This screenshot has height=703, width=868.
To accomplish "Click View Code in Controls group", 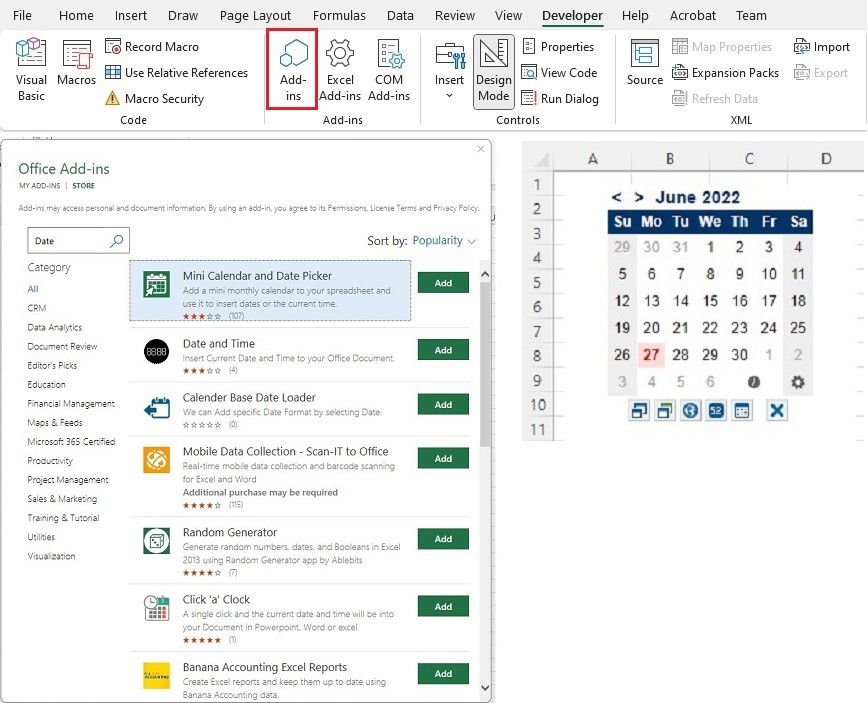I will (x=562, y=72).
